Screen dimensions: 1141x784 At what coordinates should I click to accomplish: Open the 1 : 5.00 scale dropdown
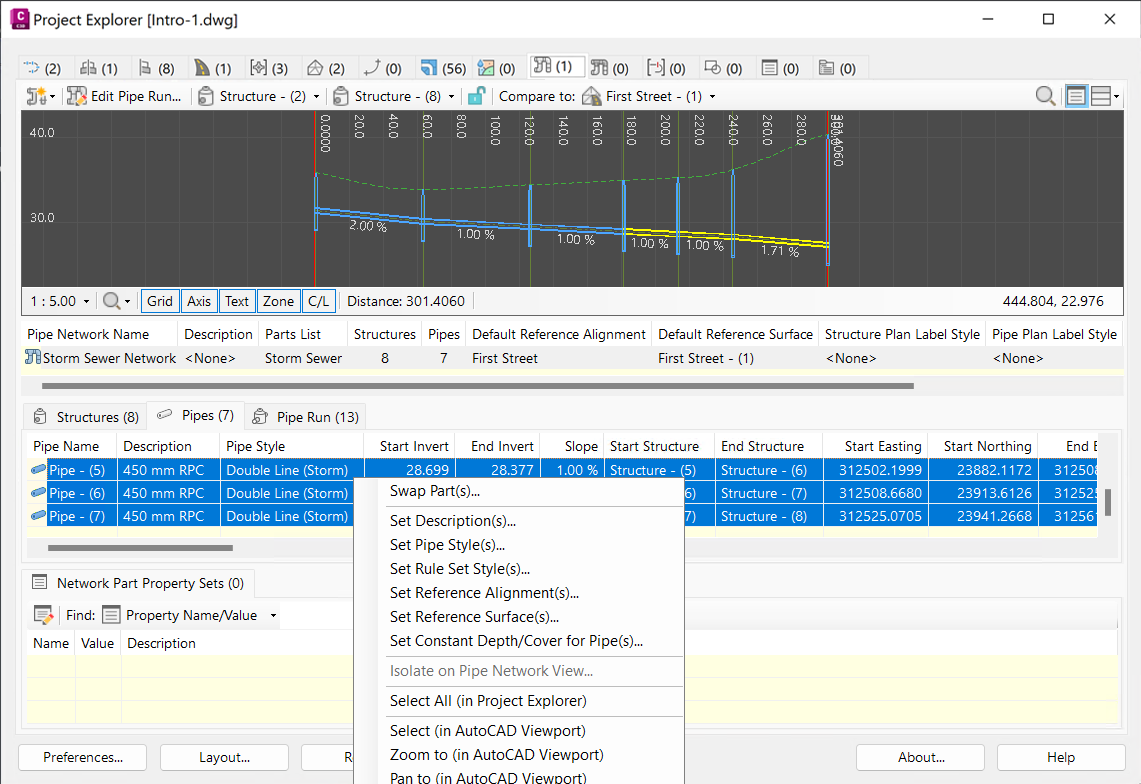(x=87, y=301)
